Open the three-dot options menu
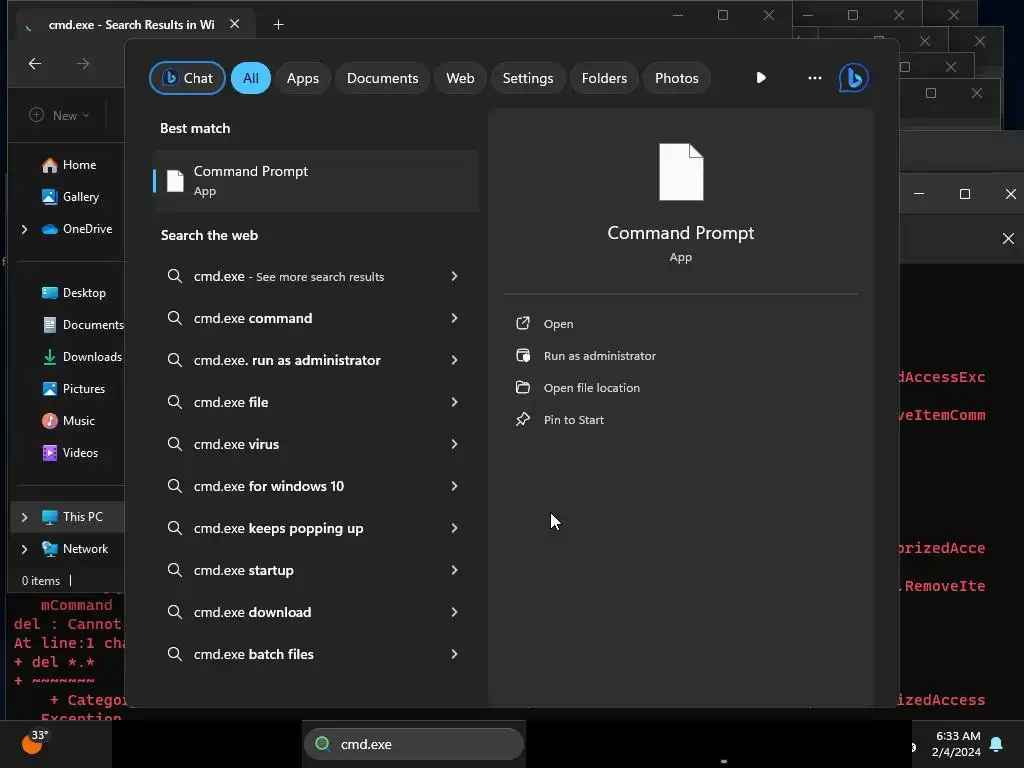The height and width of the screenshot is (768, 1024). (814, 78)
